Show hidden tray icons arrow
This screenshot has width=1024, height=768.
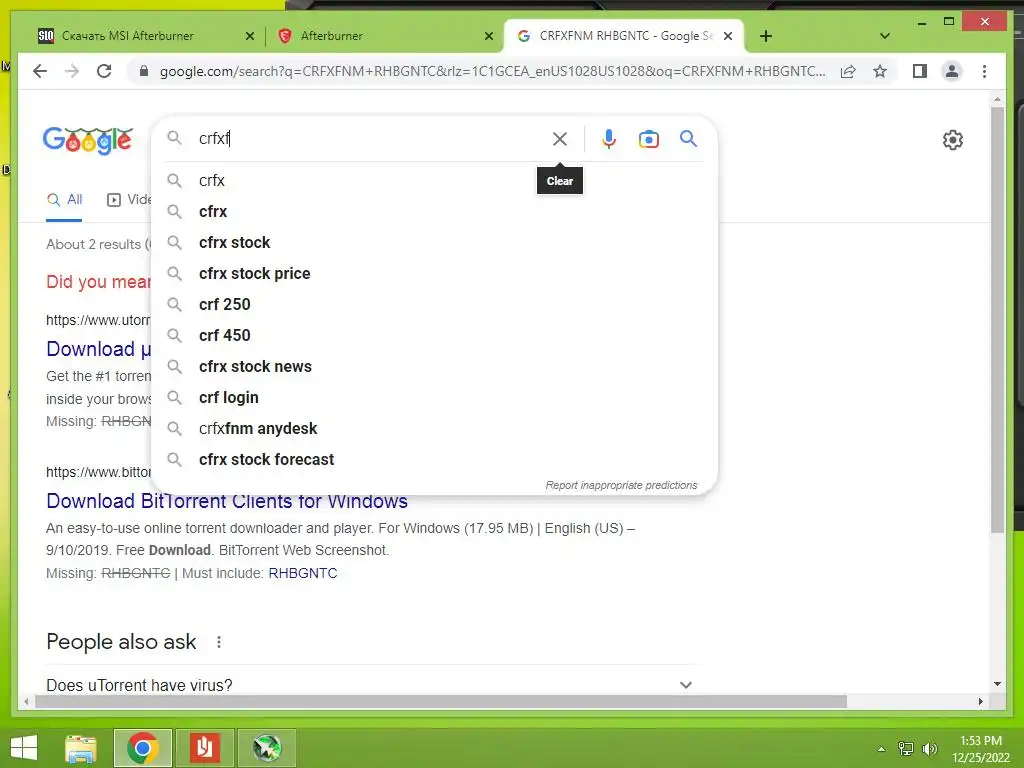882,749
